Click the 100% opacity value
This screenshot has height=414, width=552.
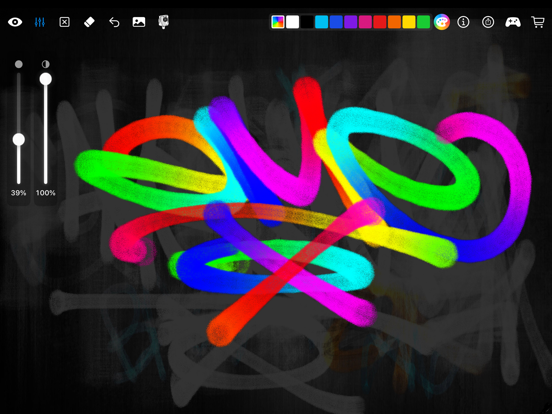(45, 193)
